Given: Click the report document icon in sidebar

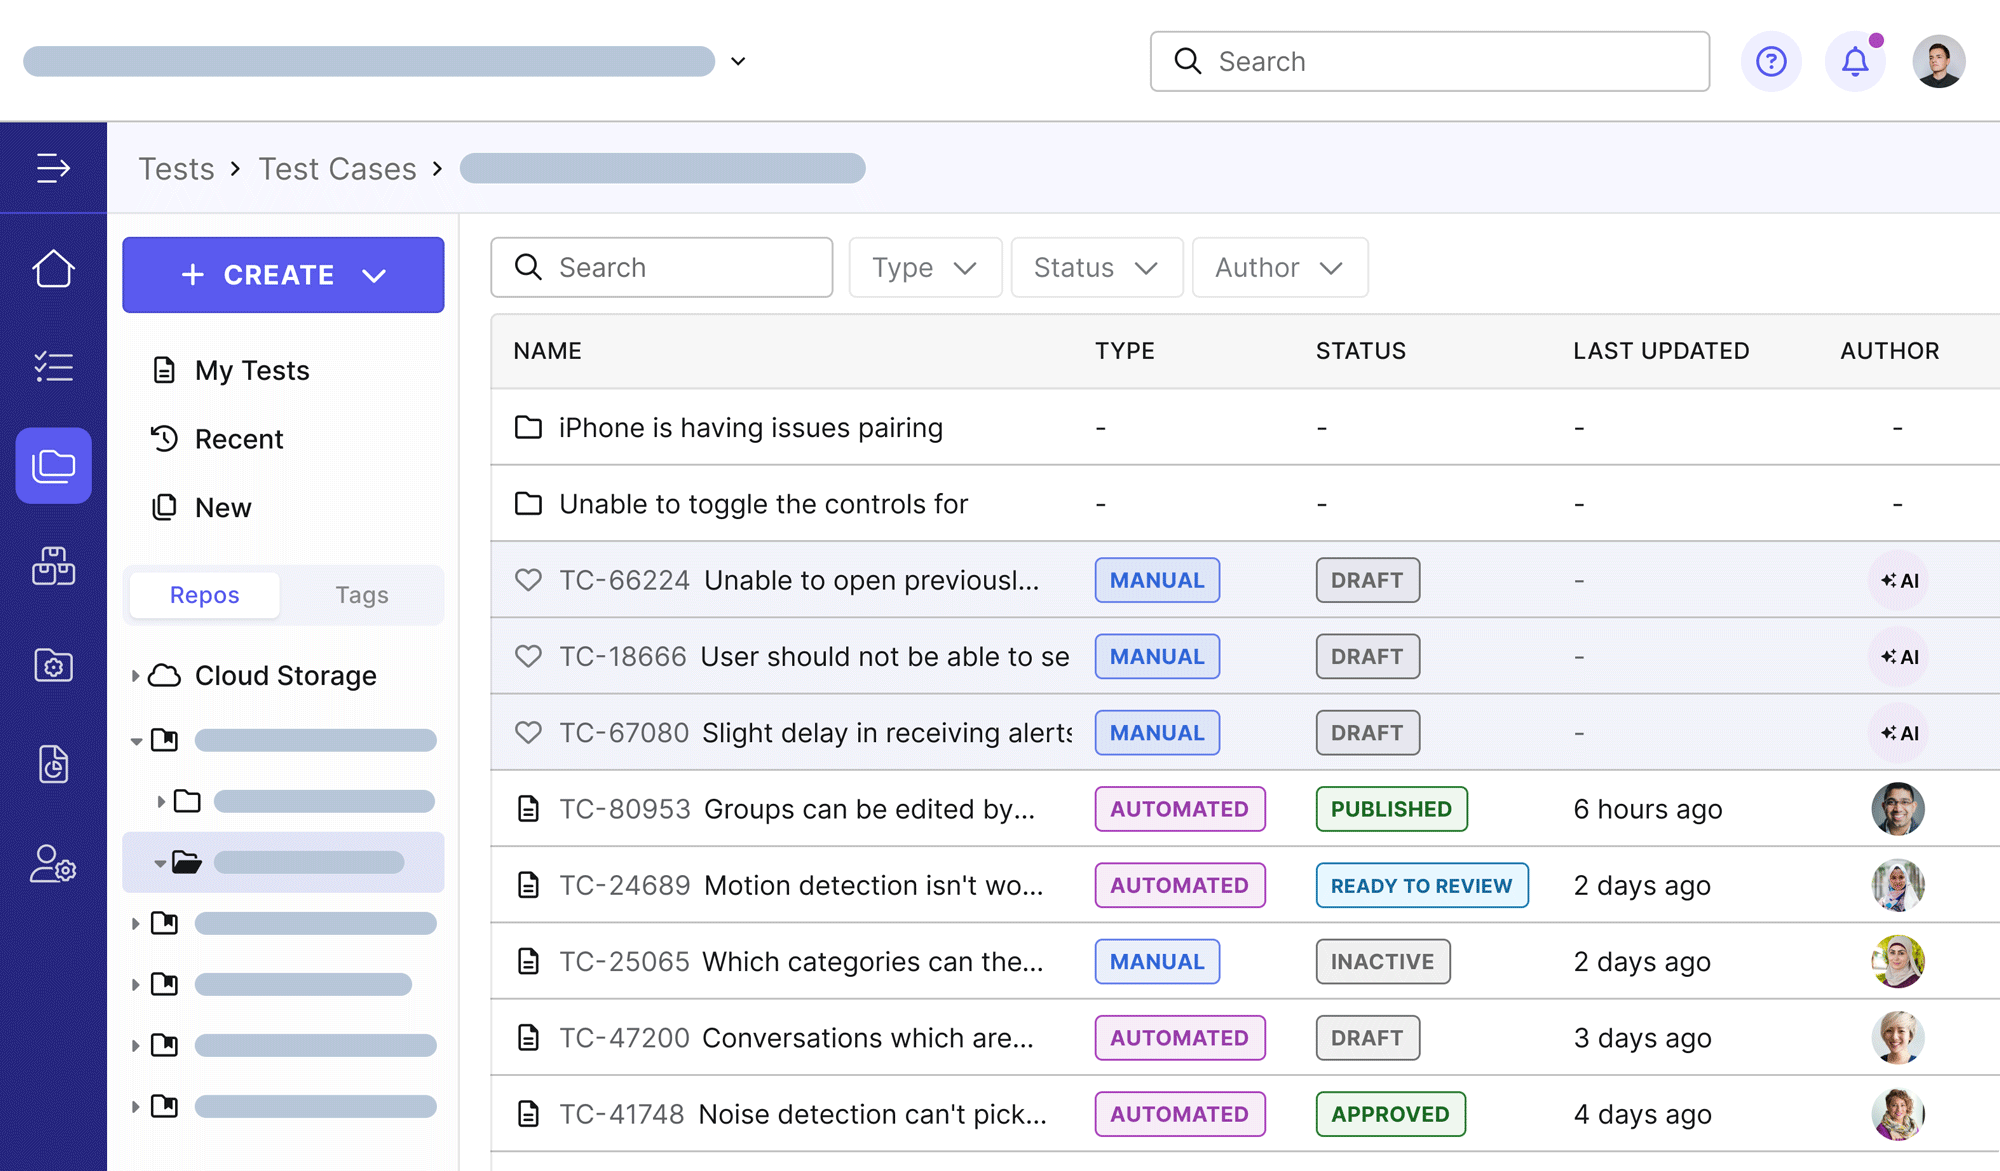Looking at the screenshot, I should click(53, 764).
